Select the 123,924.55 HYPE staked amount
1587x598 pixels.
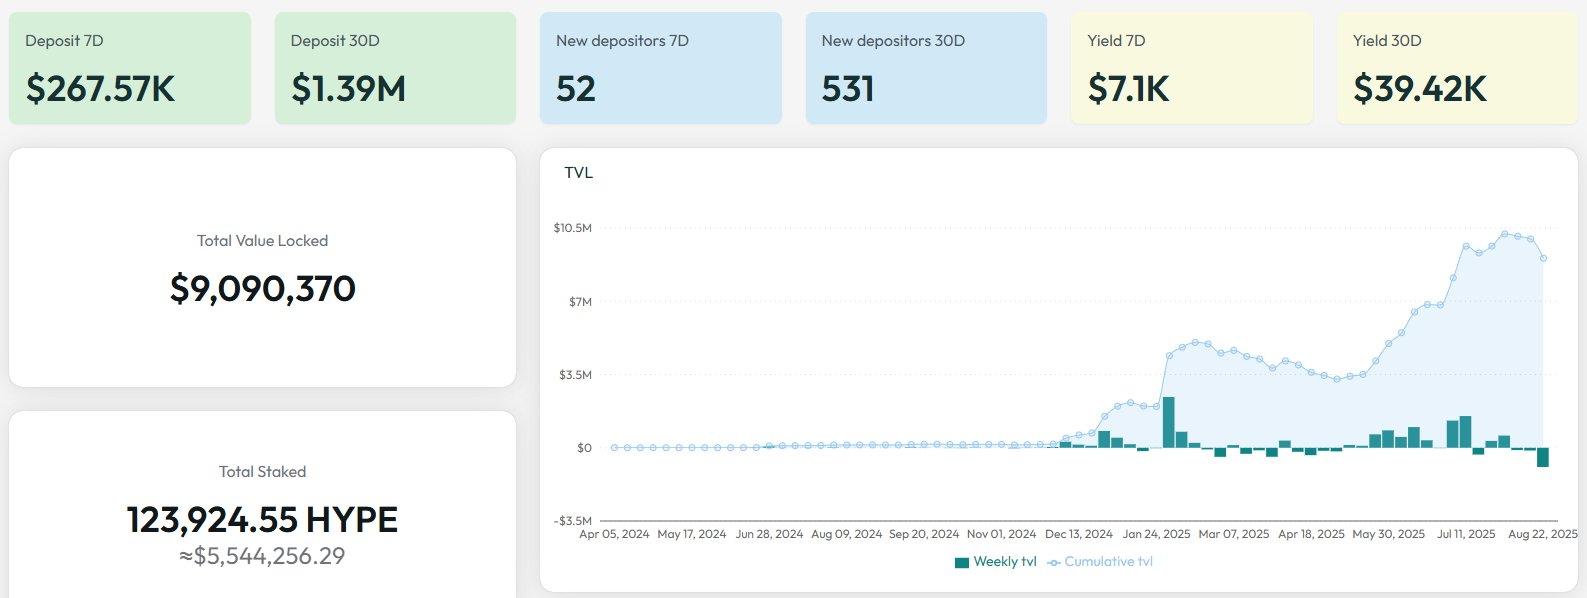coord(262,520)
